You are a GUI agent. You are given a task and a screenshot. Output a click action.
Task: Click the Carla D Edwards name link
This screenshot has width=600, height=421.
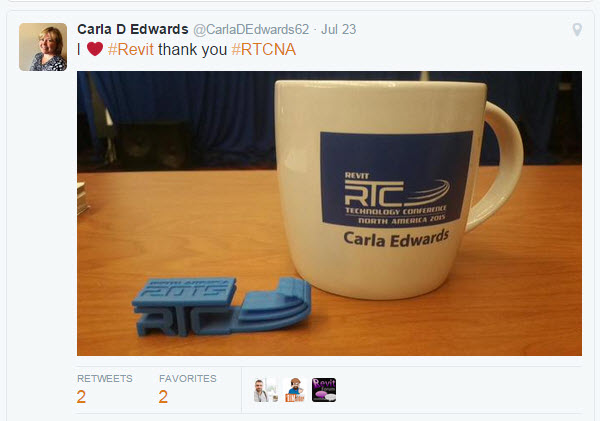point(133,29)
